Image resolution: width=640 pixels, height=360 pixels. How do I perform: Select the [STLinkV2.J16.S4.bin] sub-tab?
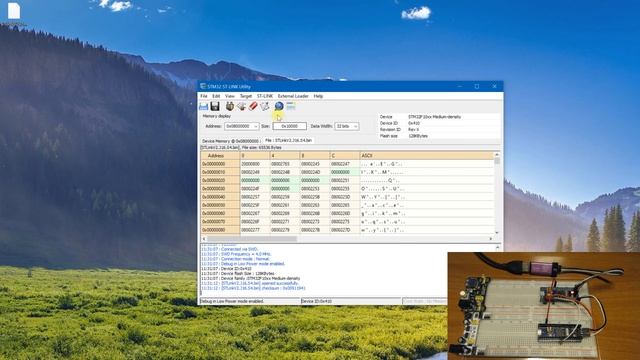click(220, 147)
